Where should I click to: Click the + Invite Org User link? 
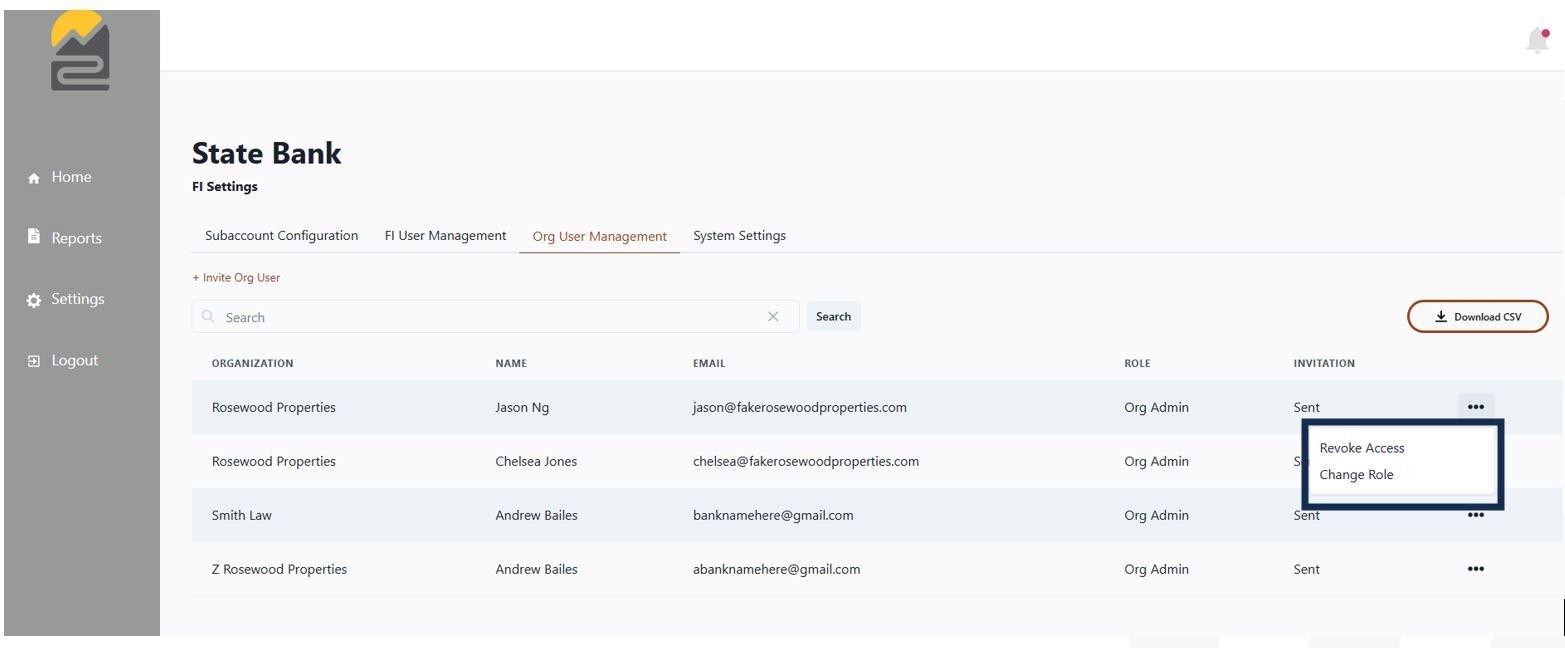click(236, 278)
